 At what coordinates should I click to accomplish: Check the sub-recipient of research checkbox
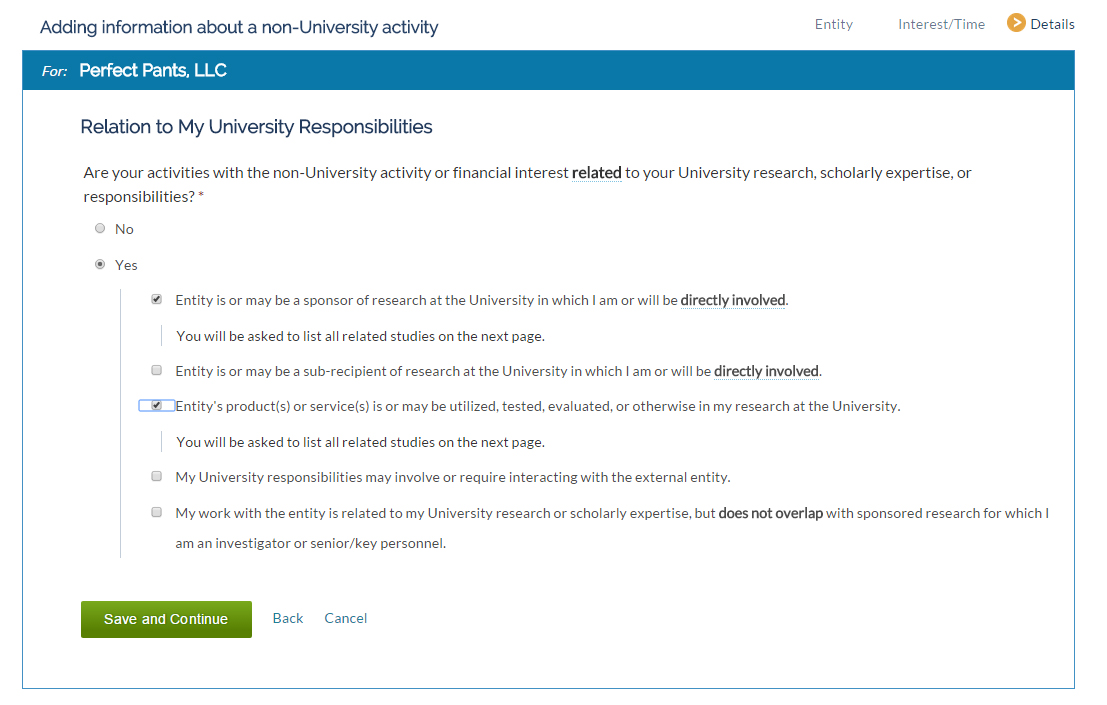pyautogui.click(x=157, y=370)
